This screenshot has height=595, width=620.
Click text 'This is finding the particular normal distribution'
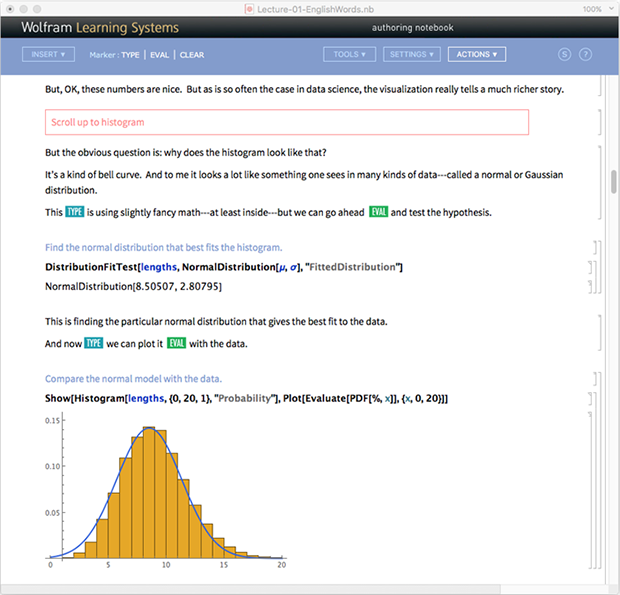(216, 321)
